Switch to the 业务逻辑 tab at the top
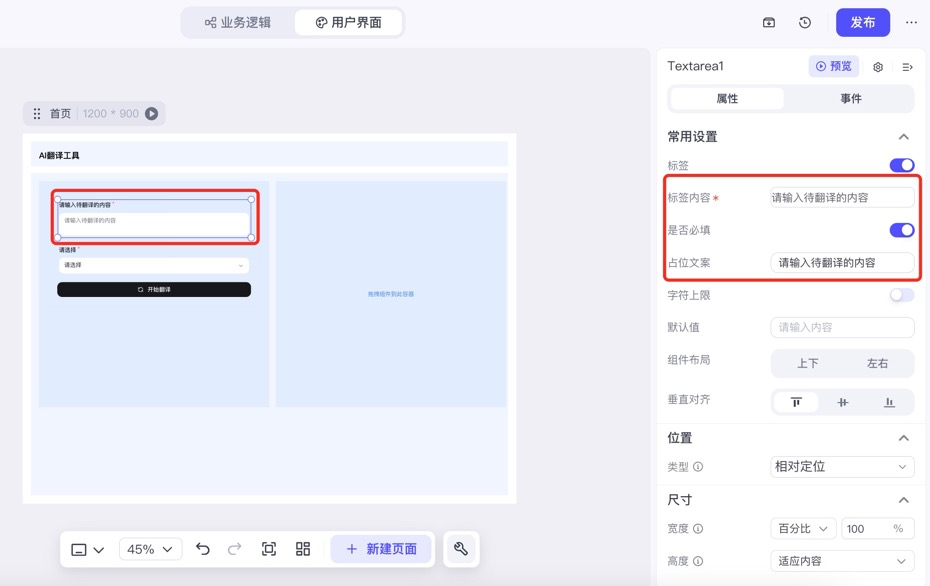930x586 pixels. [x=237, y=21]
